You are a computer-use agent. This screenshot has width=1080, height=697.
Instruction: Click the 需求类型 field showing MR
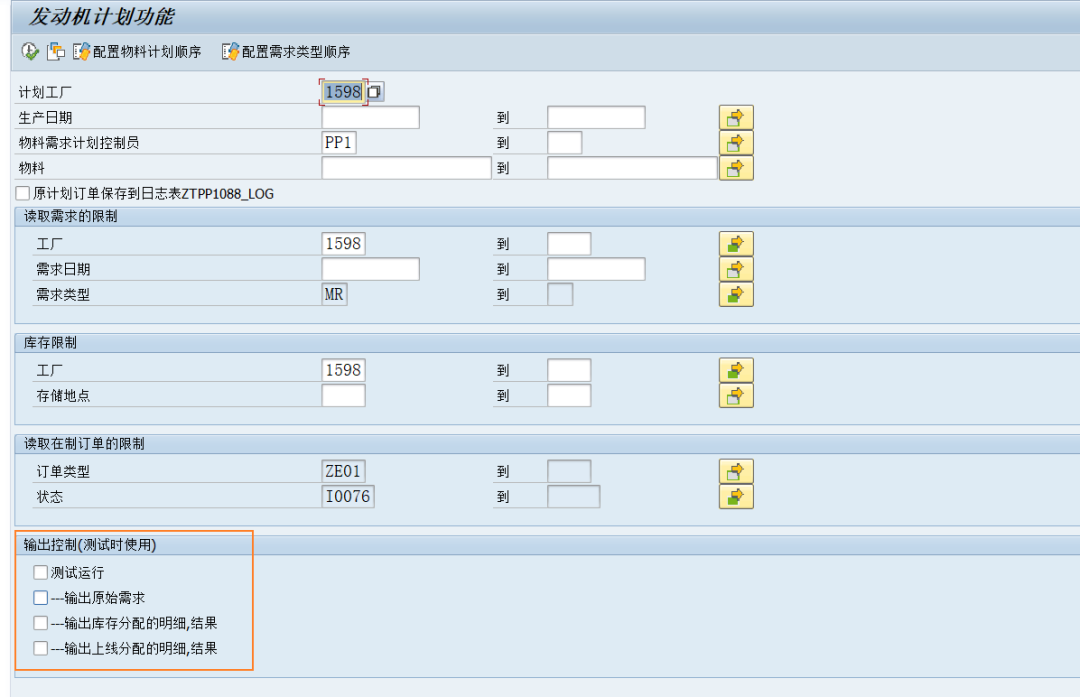[334, 295]
